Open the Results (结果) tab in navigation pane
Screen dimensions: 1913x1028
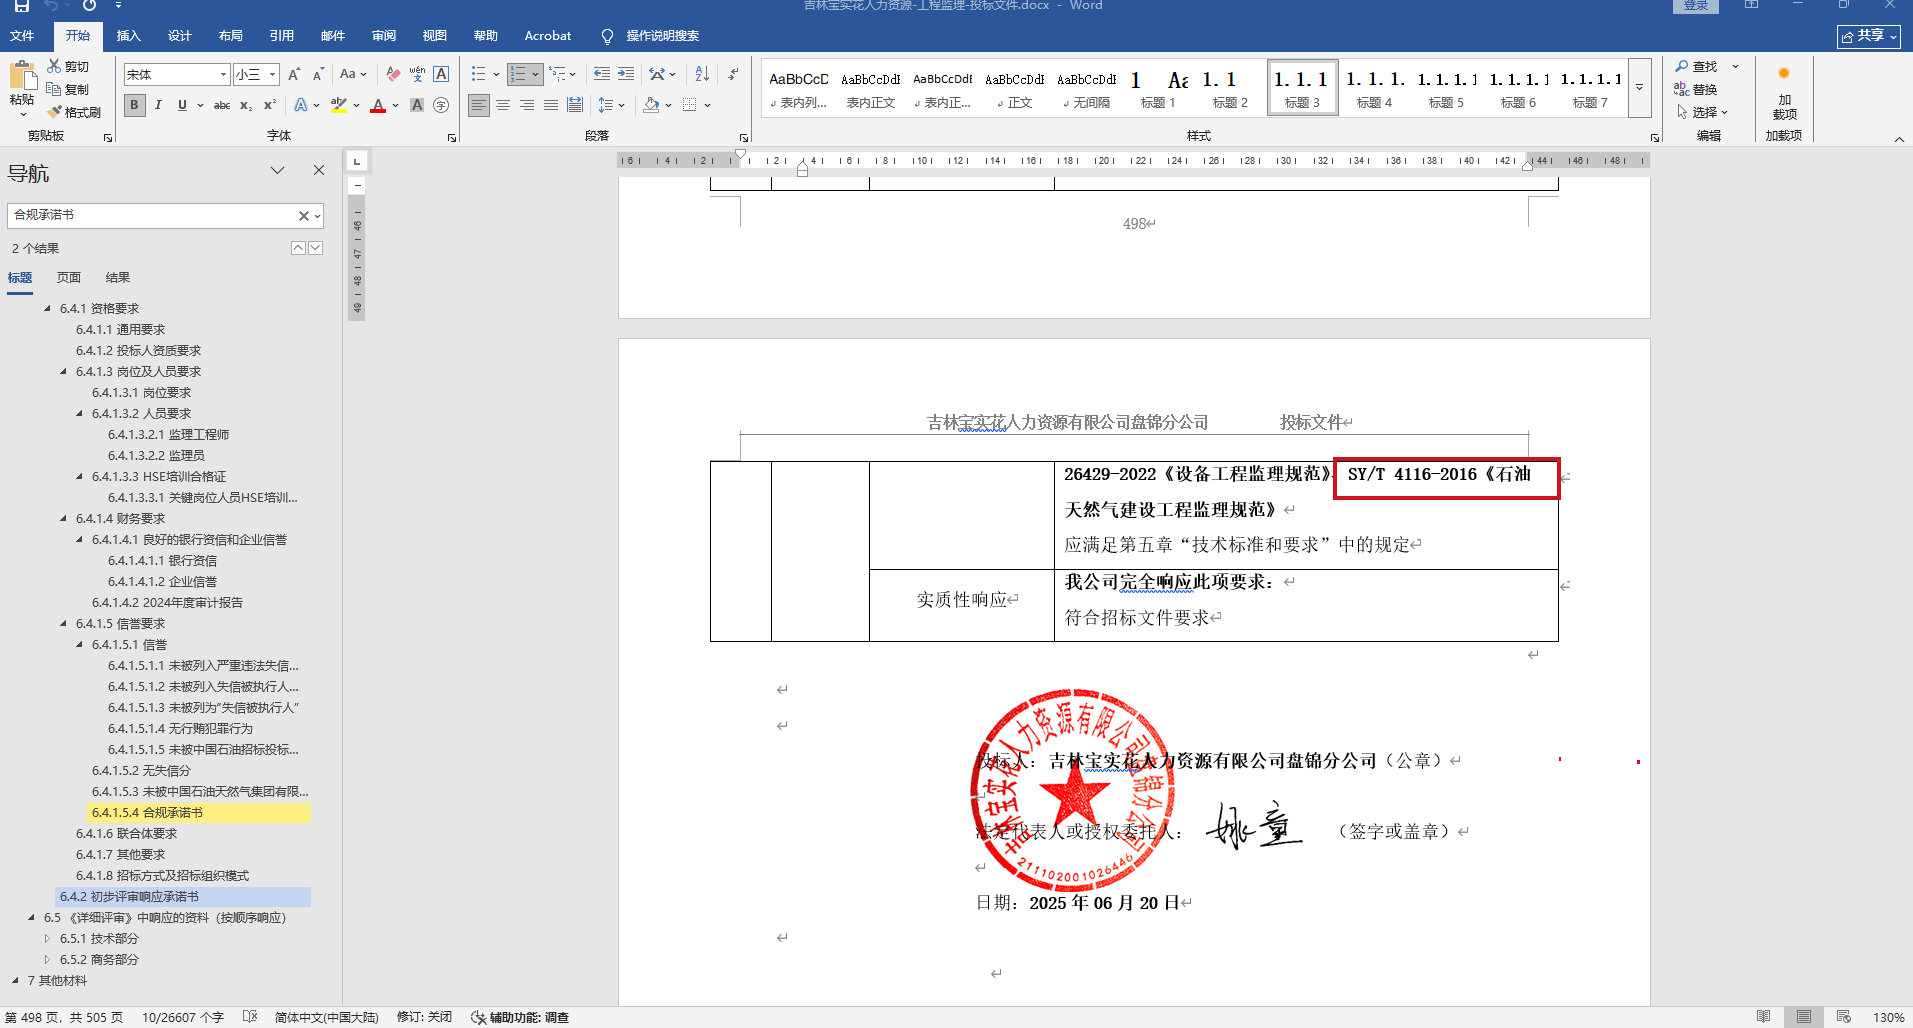(118, 277)
